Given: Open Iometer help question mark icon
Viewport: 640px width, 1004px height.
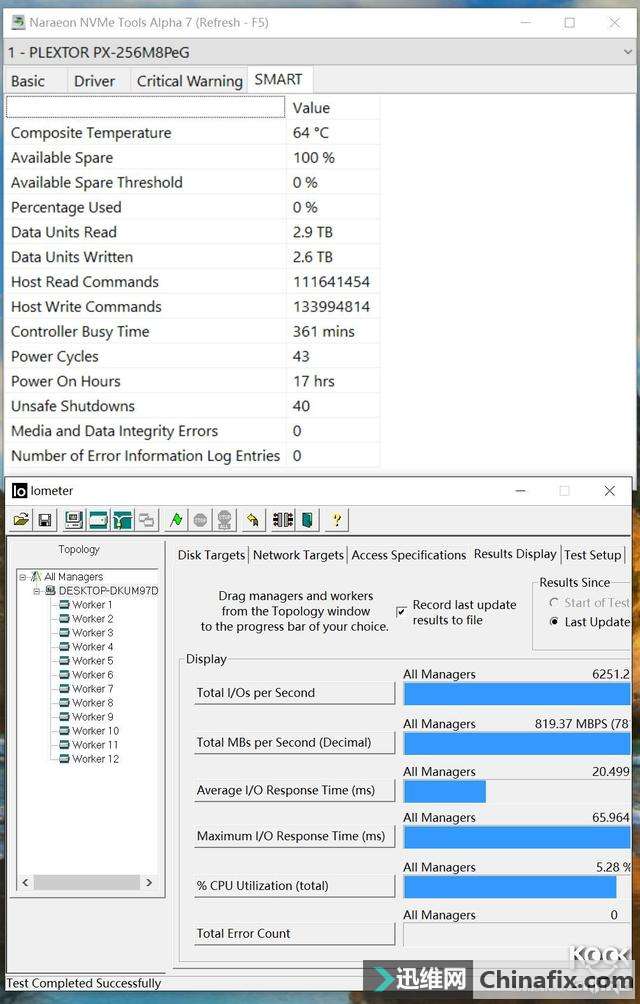Looking at the screenshot, I should tap(337, 520).
